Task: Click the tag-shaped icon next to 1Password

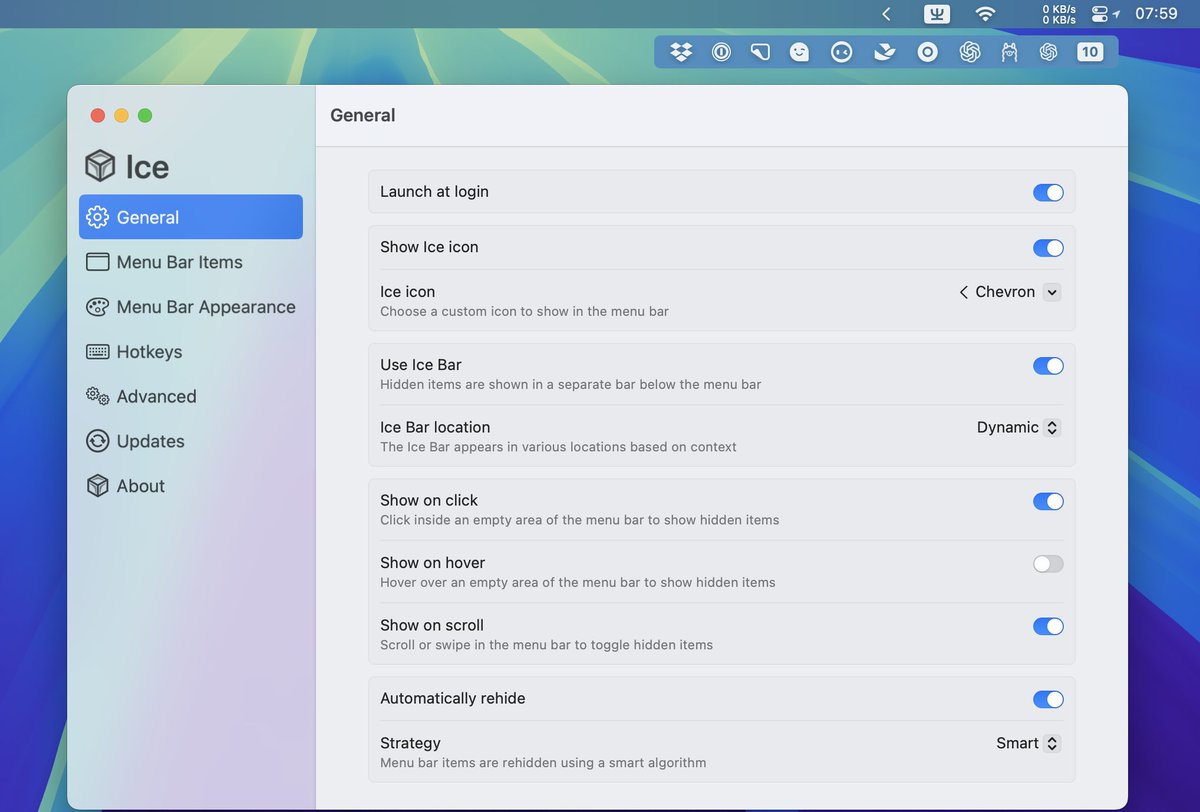Action: (761, 52)
